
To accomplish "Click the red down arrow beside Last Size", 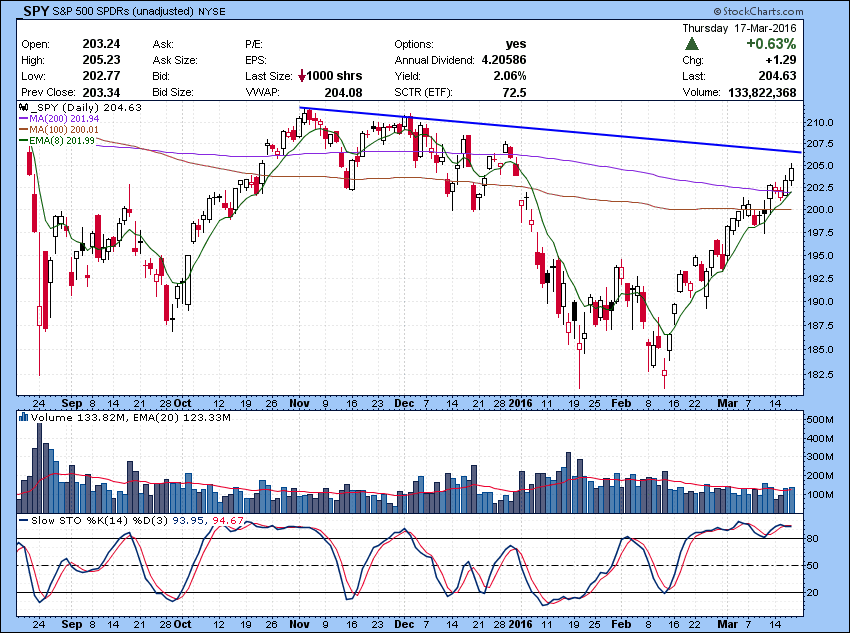I will (302, 76).
